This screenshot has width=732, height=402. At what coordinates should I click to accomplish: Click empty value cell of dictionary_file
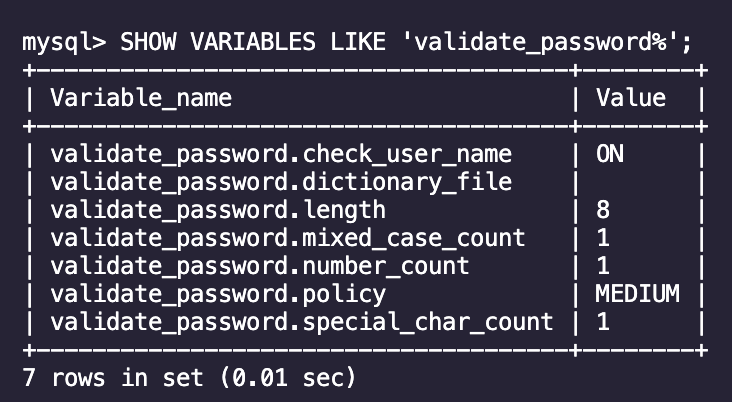click(x=638, y=182)
